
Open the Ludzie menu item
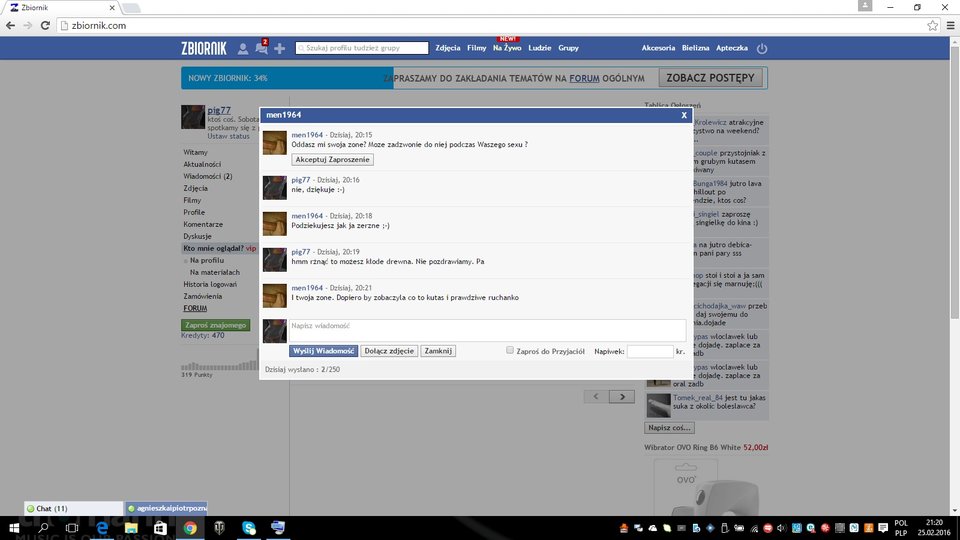click(x=540, y=48)
